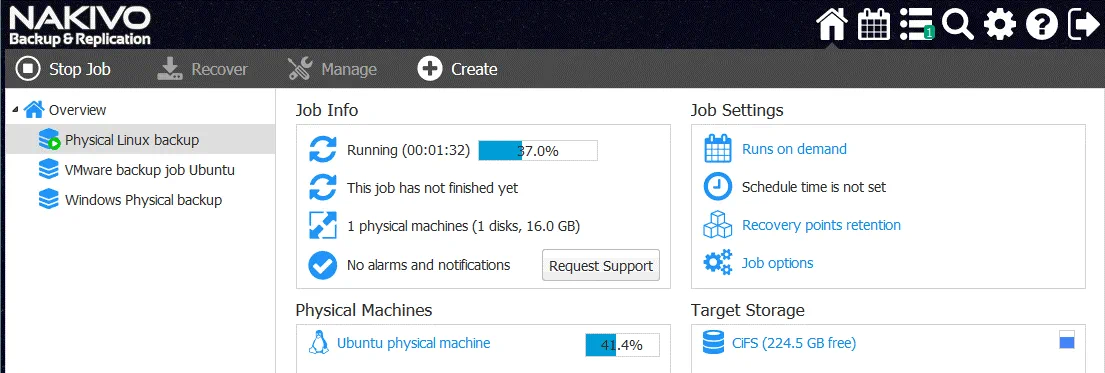Viewport: 1105px width, 373px height.
Task: Open the Job options link
Action: [777, 263]
